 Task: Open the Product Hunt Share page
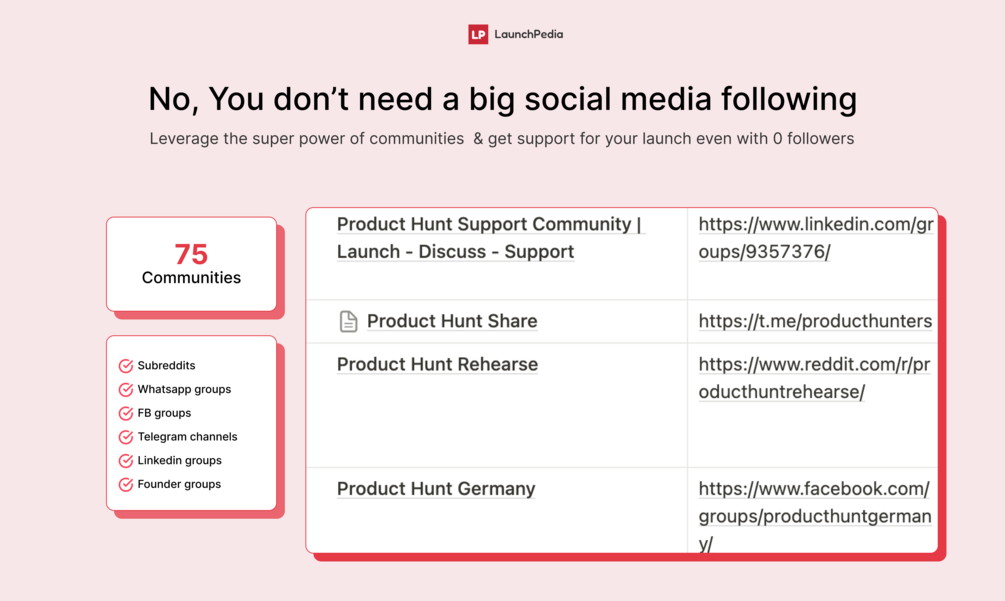(452, 321)
